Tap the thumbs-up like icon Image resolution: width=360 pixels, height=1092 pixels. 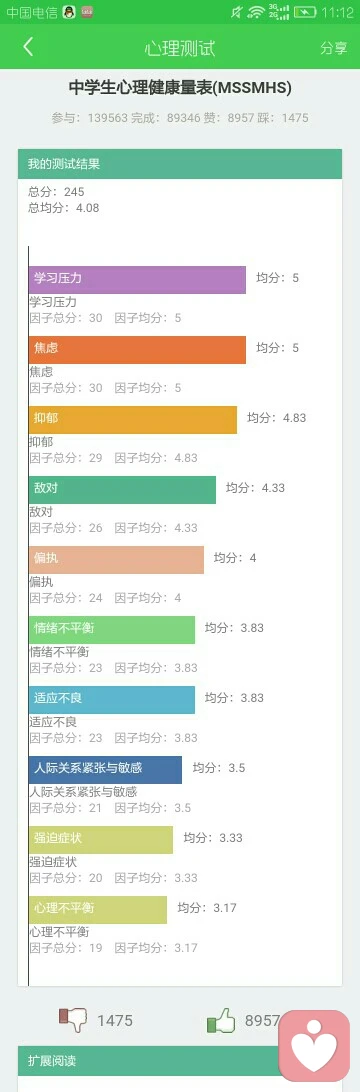pyautogui.click(x=221, y=1021)
